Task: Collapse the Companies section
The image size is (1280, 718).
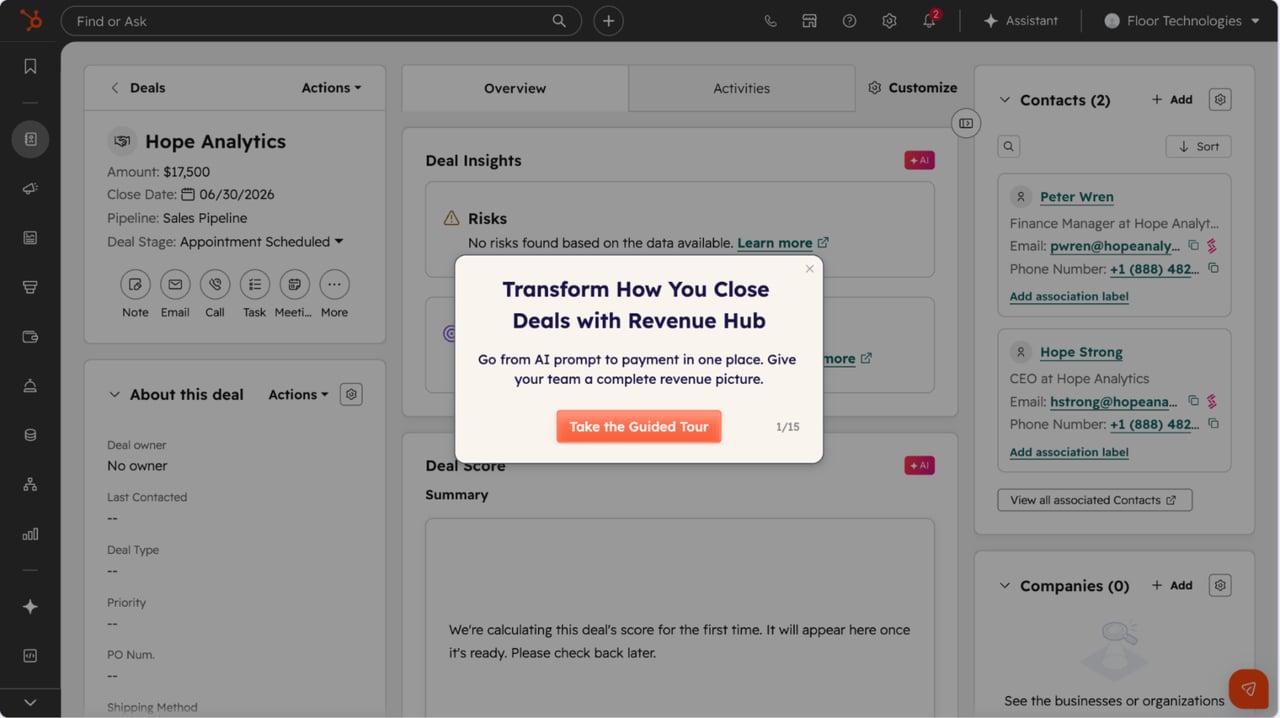Action: click(1005, 586)
